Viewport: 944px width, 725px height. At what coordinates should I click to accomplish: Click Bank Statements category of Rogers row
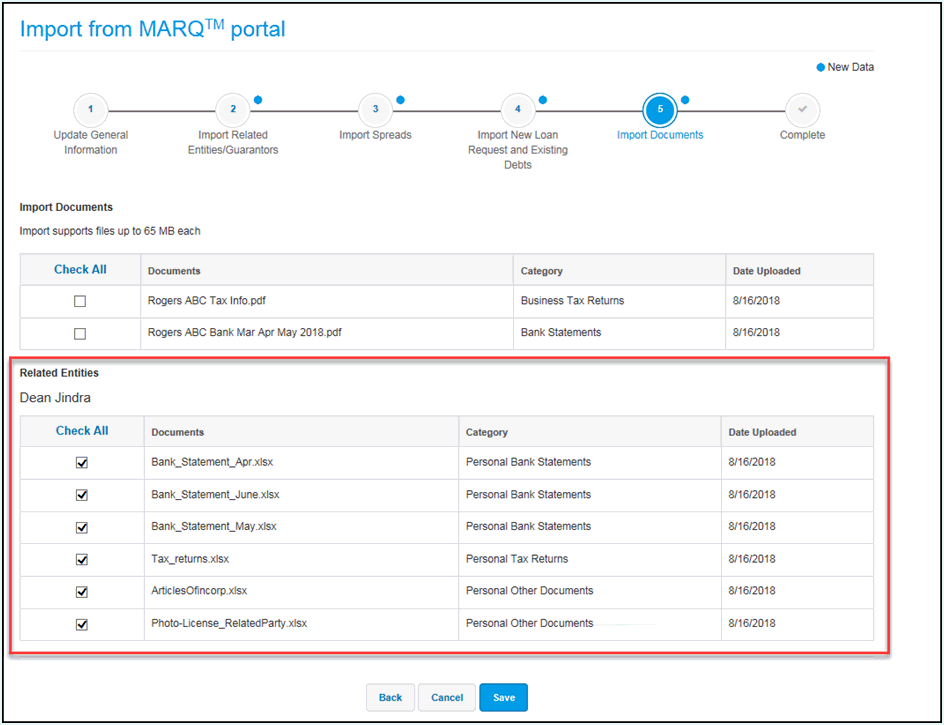[560, 332]
